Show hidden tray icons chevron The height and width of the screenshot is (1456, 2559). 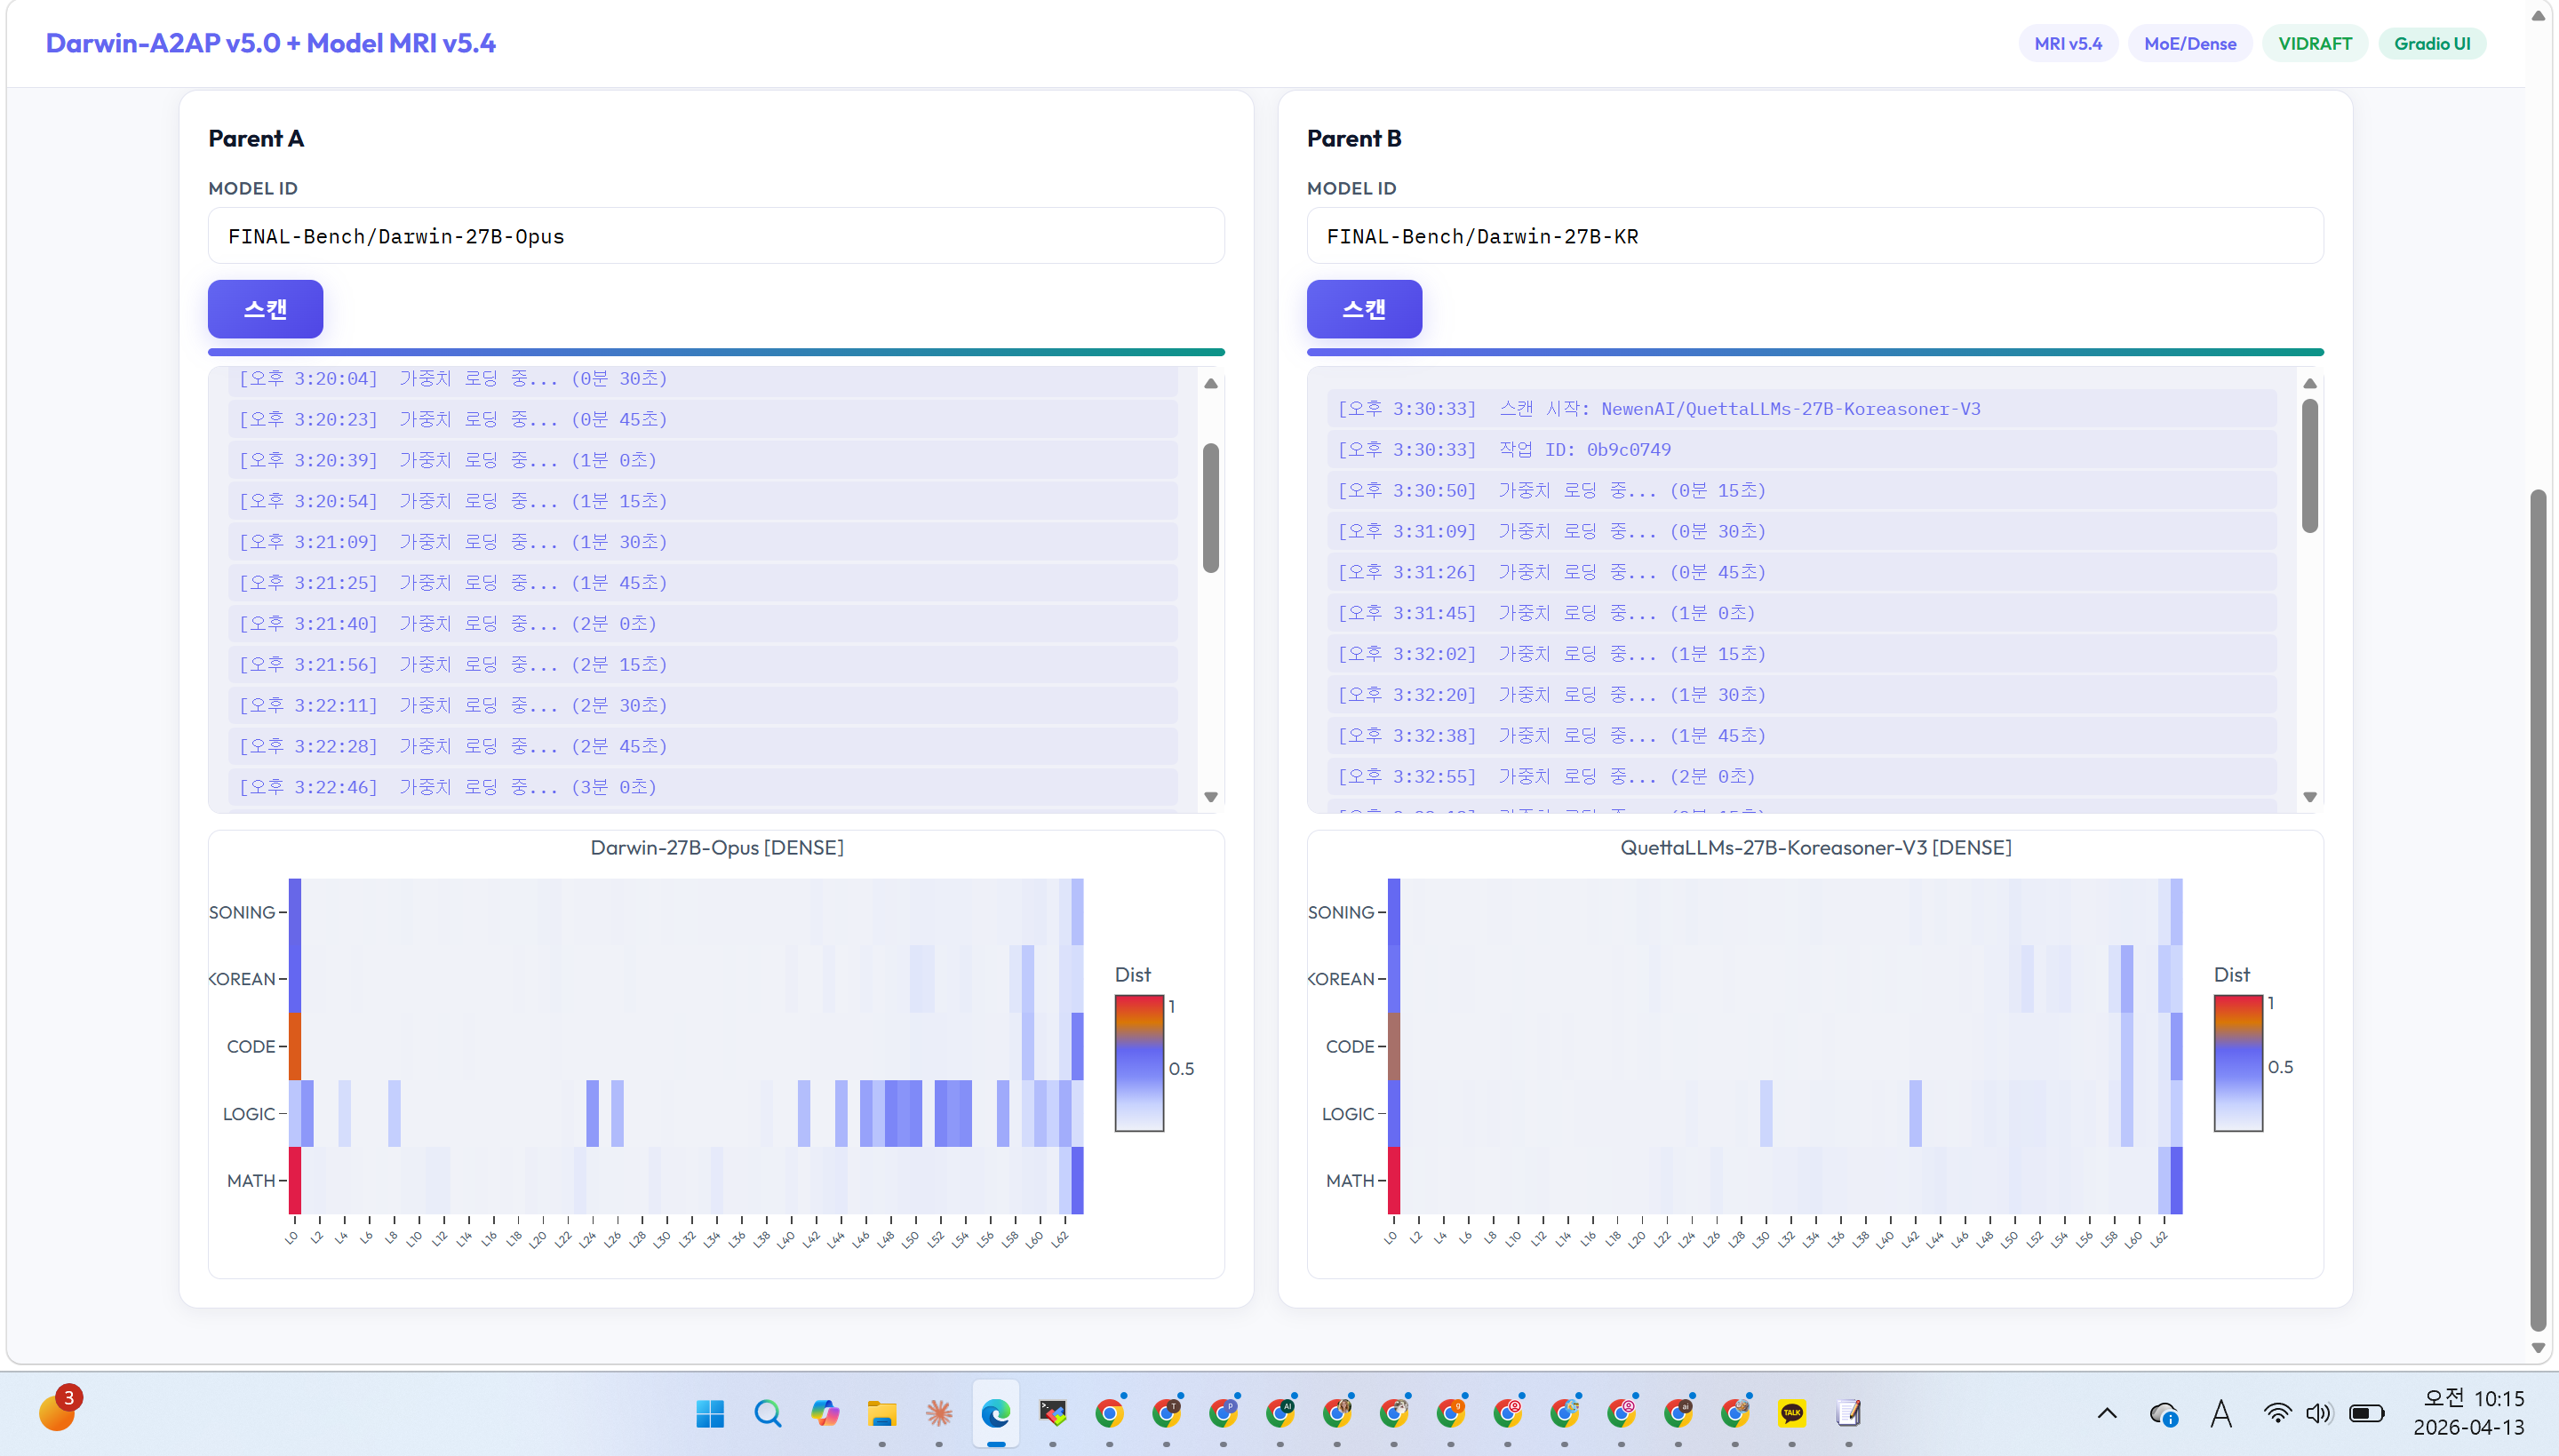pyautogui.click(x=2107, y=1413)
